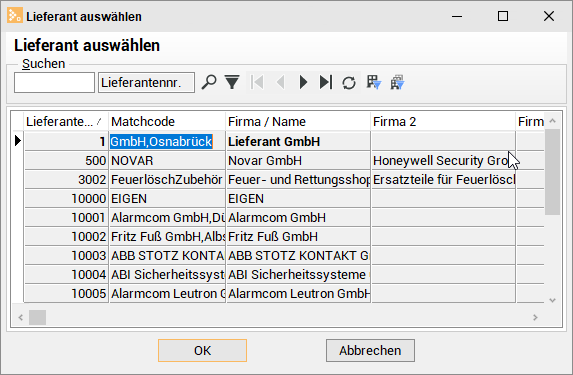Click the magnifying glass search icon
Screen dimensions: 573x375
(209, 82)
